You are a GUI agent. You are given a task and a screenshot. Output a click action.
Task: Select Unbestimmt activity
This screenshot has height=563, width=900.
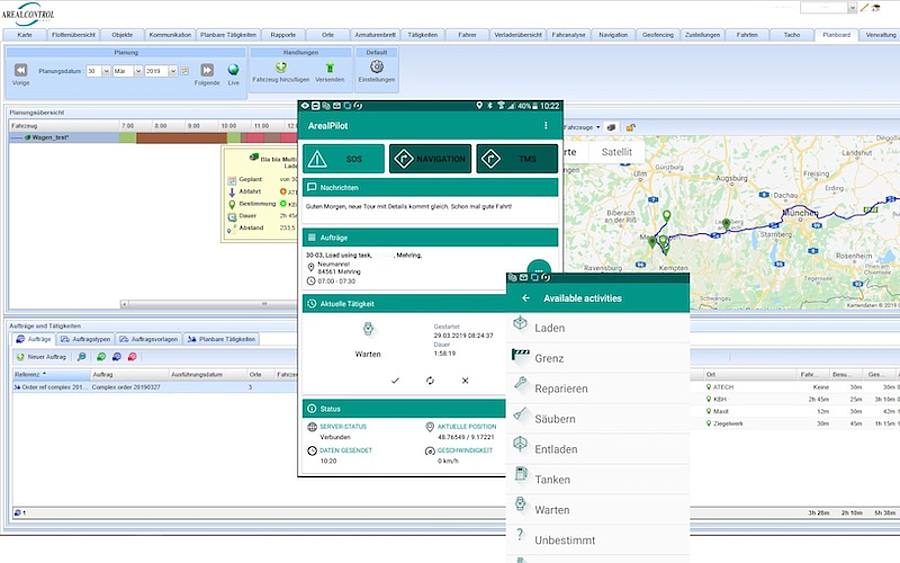click(598, 540)
